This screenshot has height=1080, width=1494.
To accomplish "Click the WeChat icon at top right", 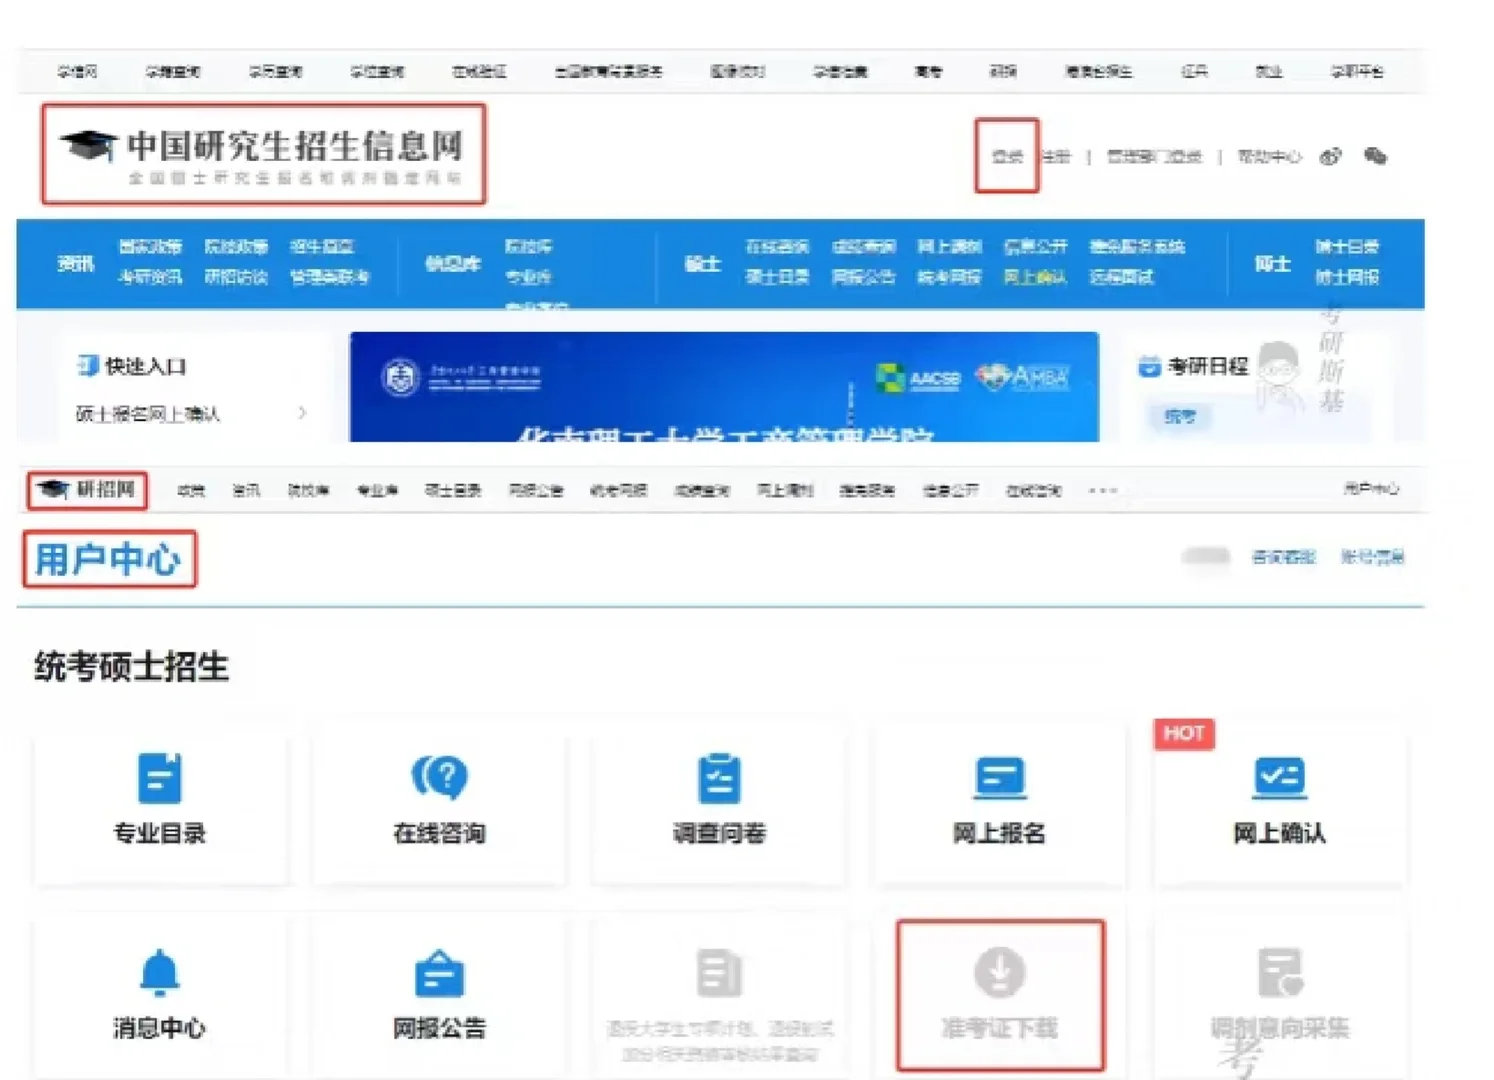I will click(1376, 157).
